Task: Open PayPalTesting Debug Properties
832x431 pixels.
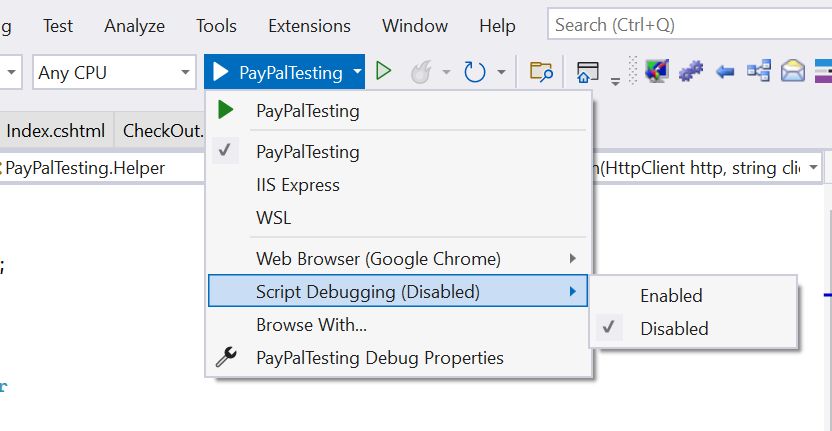Action: pyautogui.click(x=398, y=357)
